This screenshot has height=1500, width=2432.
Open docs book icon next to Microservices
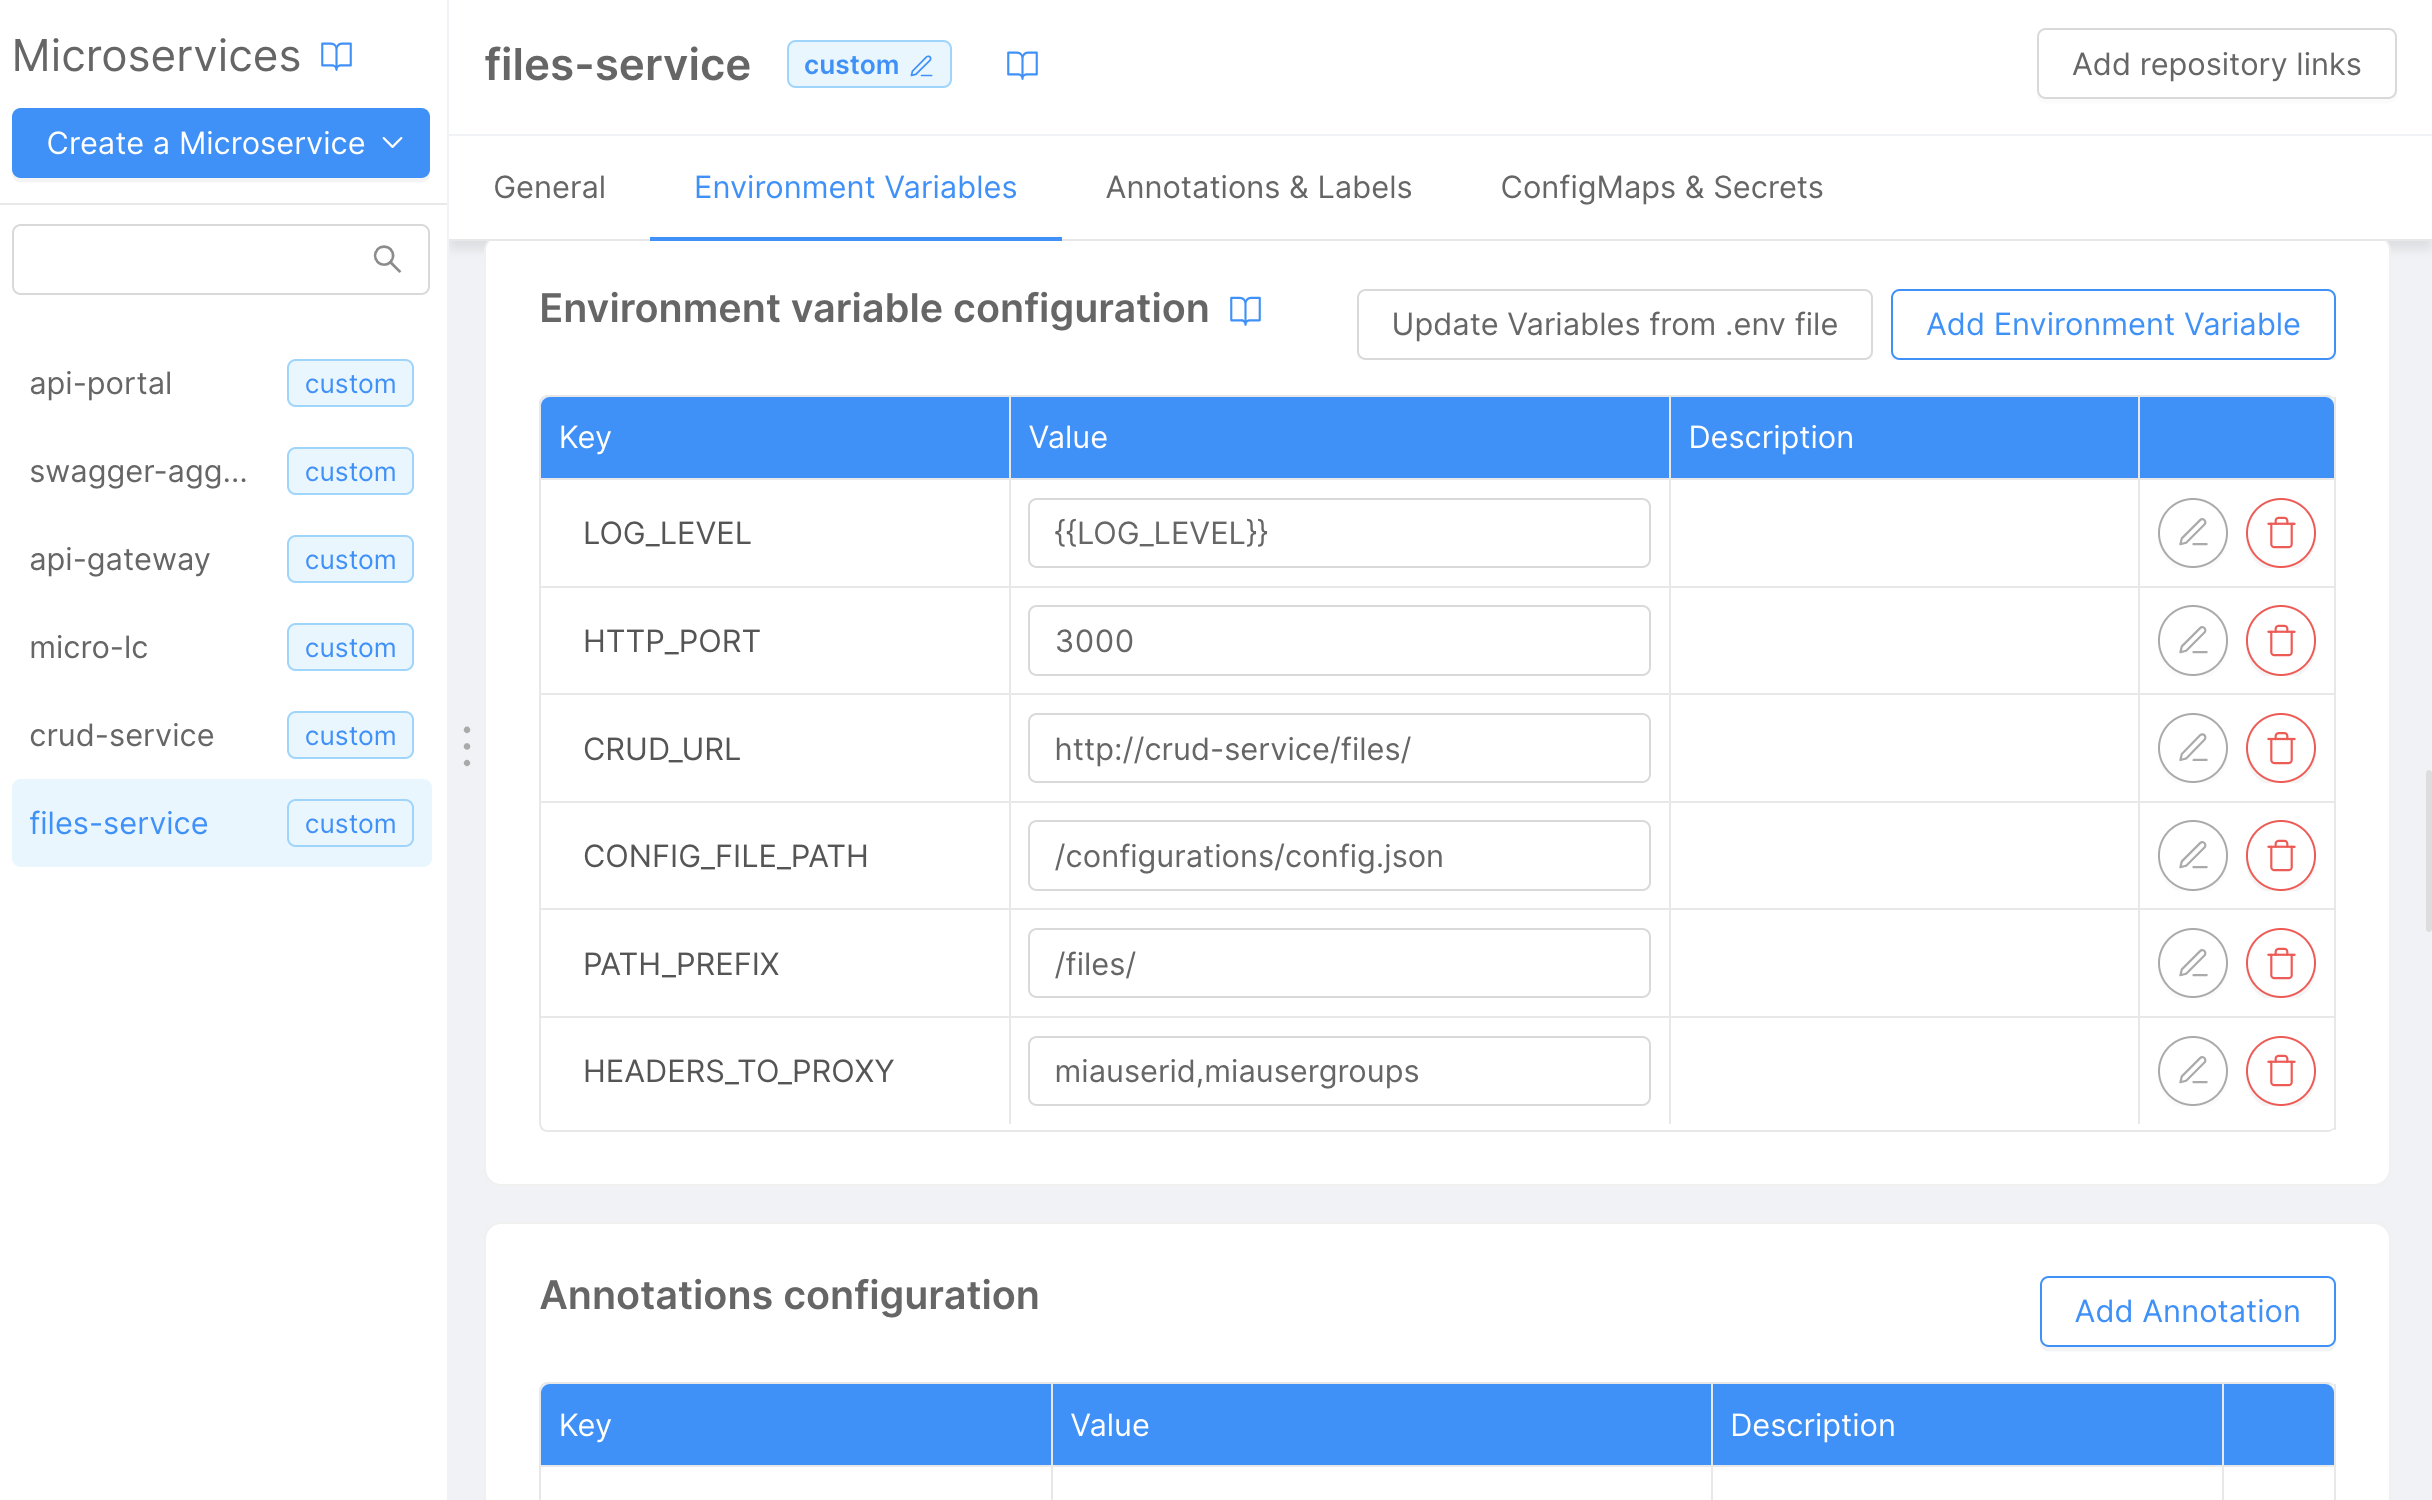click(x=336, y=56)
